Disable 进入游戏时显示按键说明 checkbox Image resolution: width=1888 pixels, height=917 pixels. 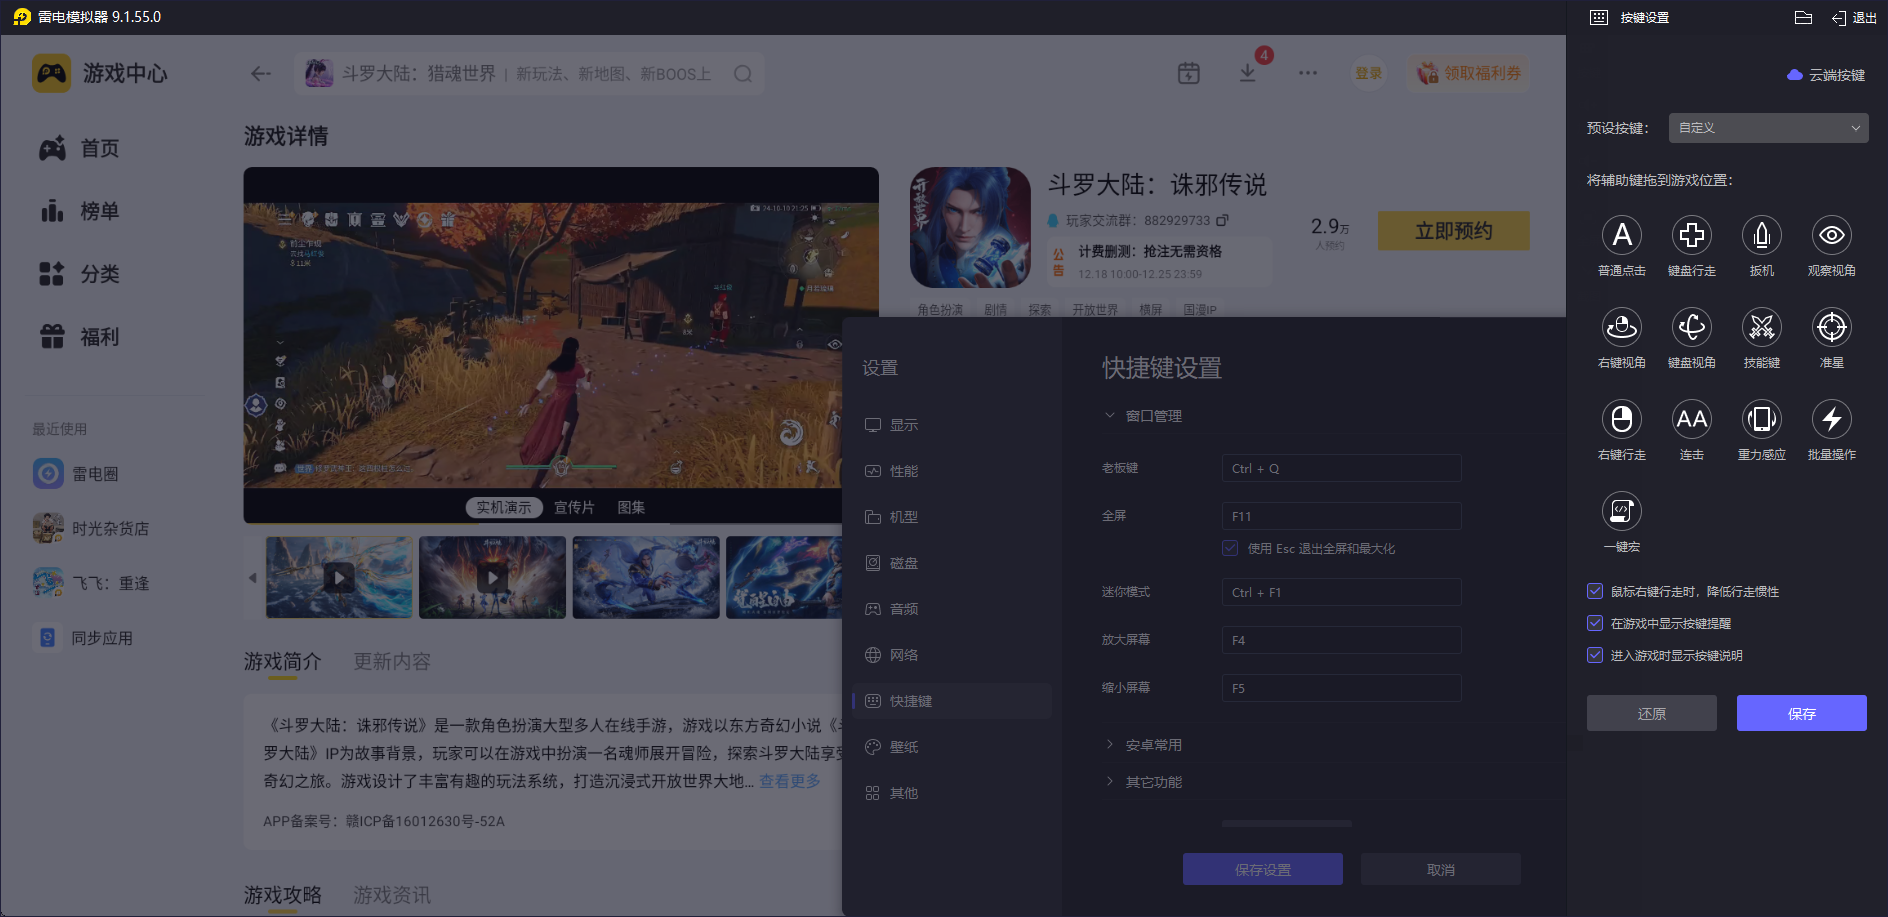click(x=1595, y=655)
